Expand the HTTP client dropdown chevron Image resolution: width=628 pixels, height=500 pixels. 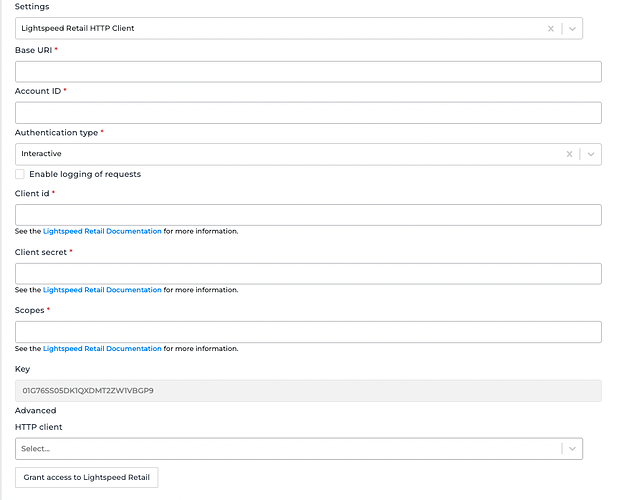572,449
